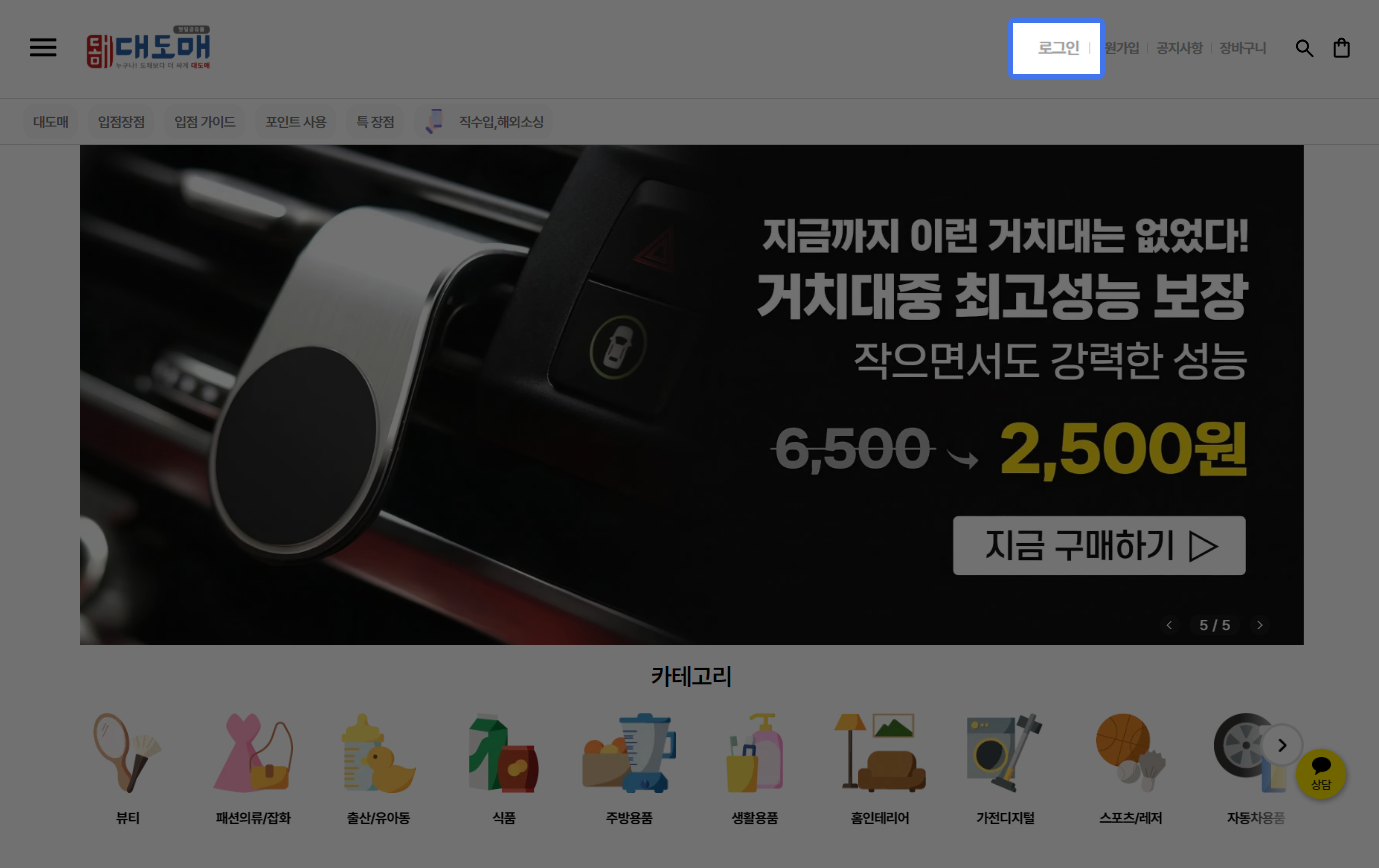Open the 가전디지털 category icon
This screenshot has width=1379, height=868.
point(1005,753)
